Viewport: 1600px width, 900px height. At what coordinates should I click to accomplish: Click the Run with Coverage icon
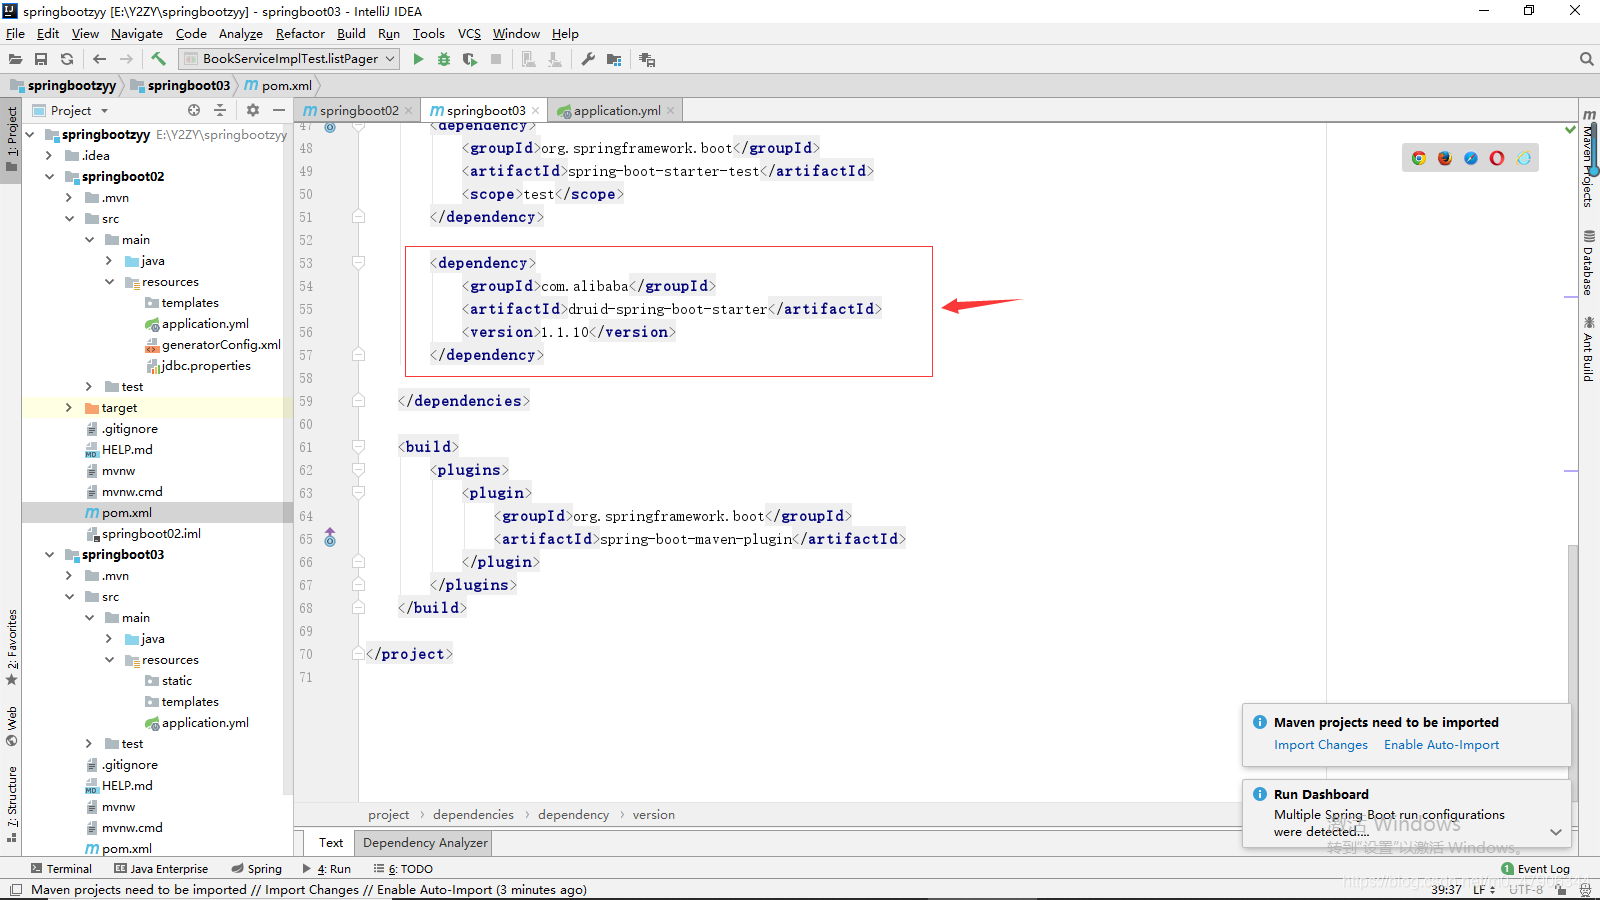click(x=470, y=59)
